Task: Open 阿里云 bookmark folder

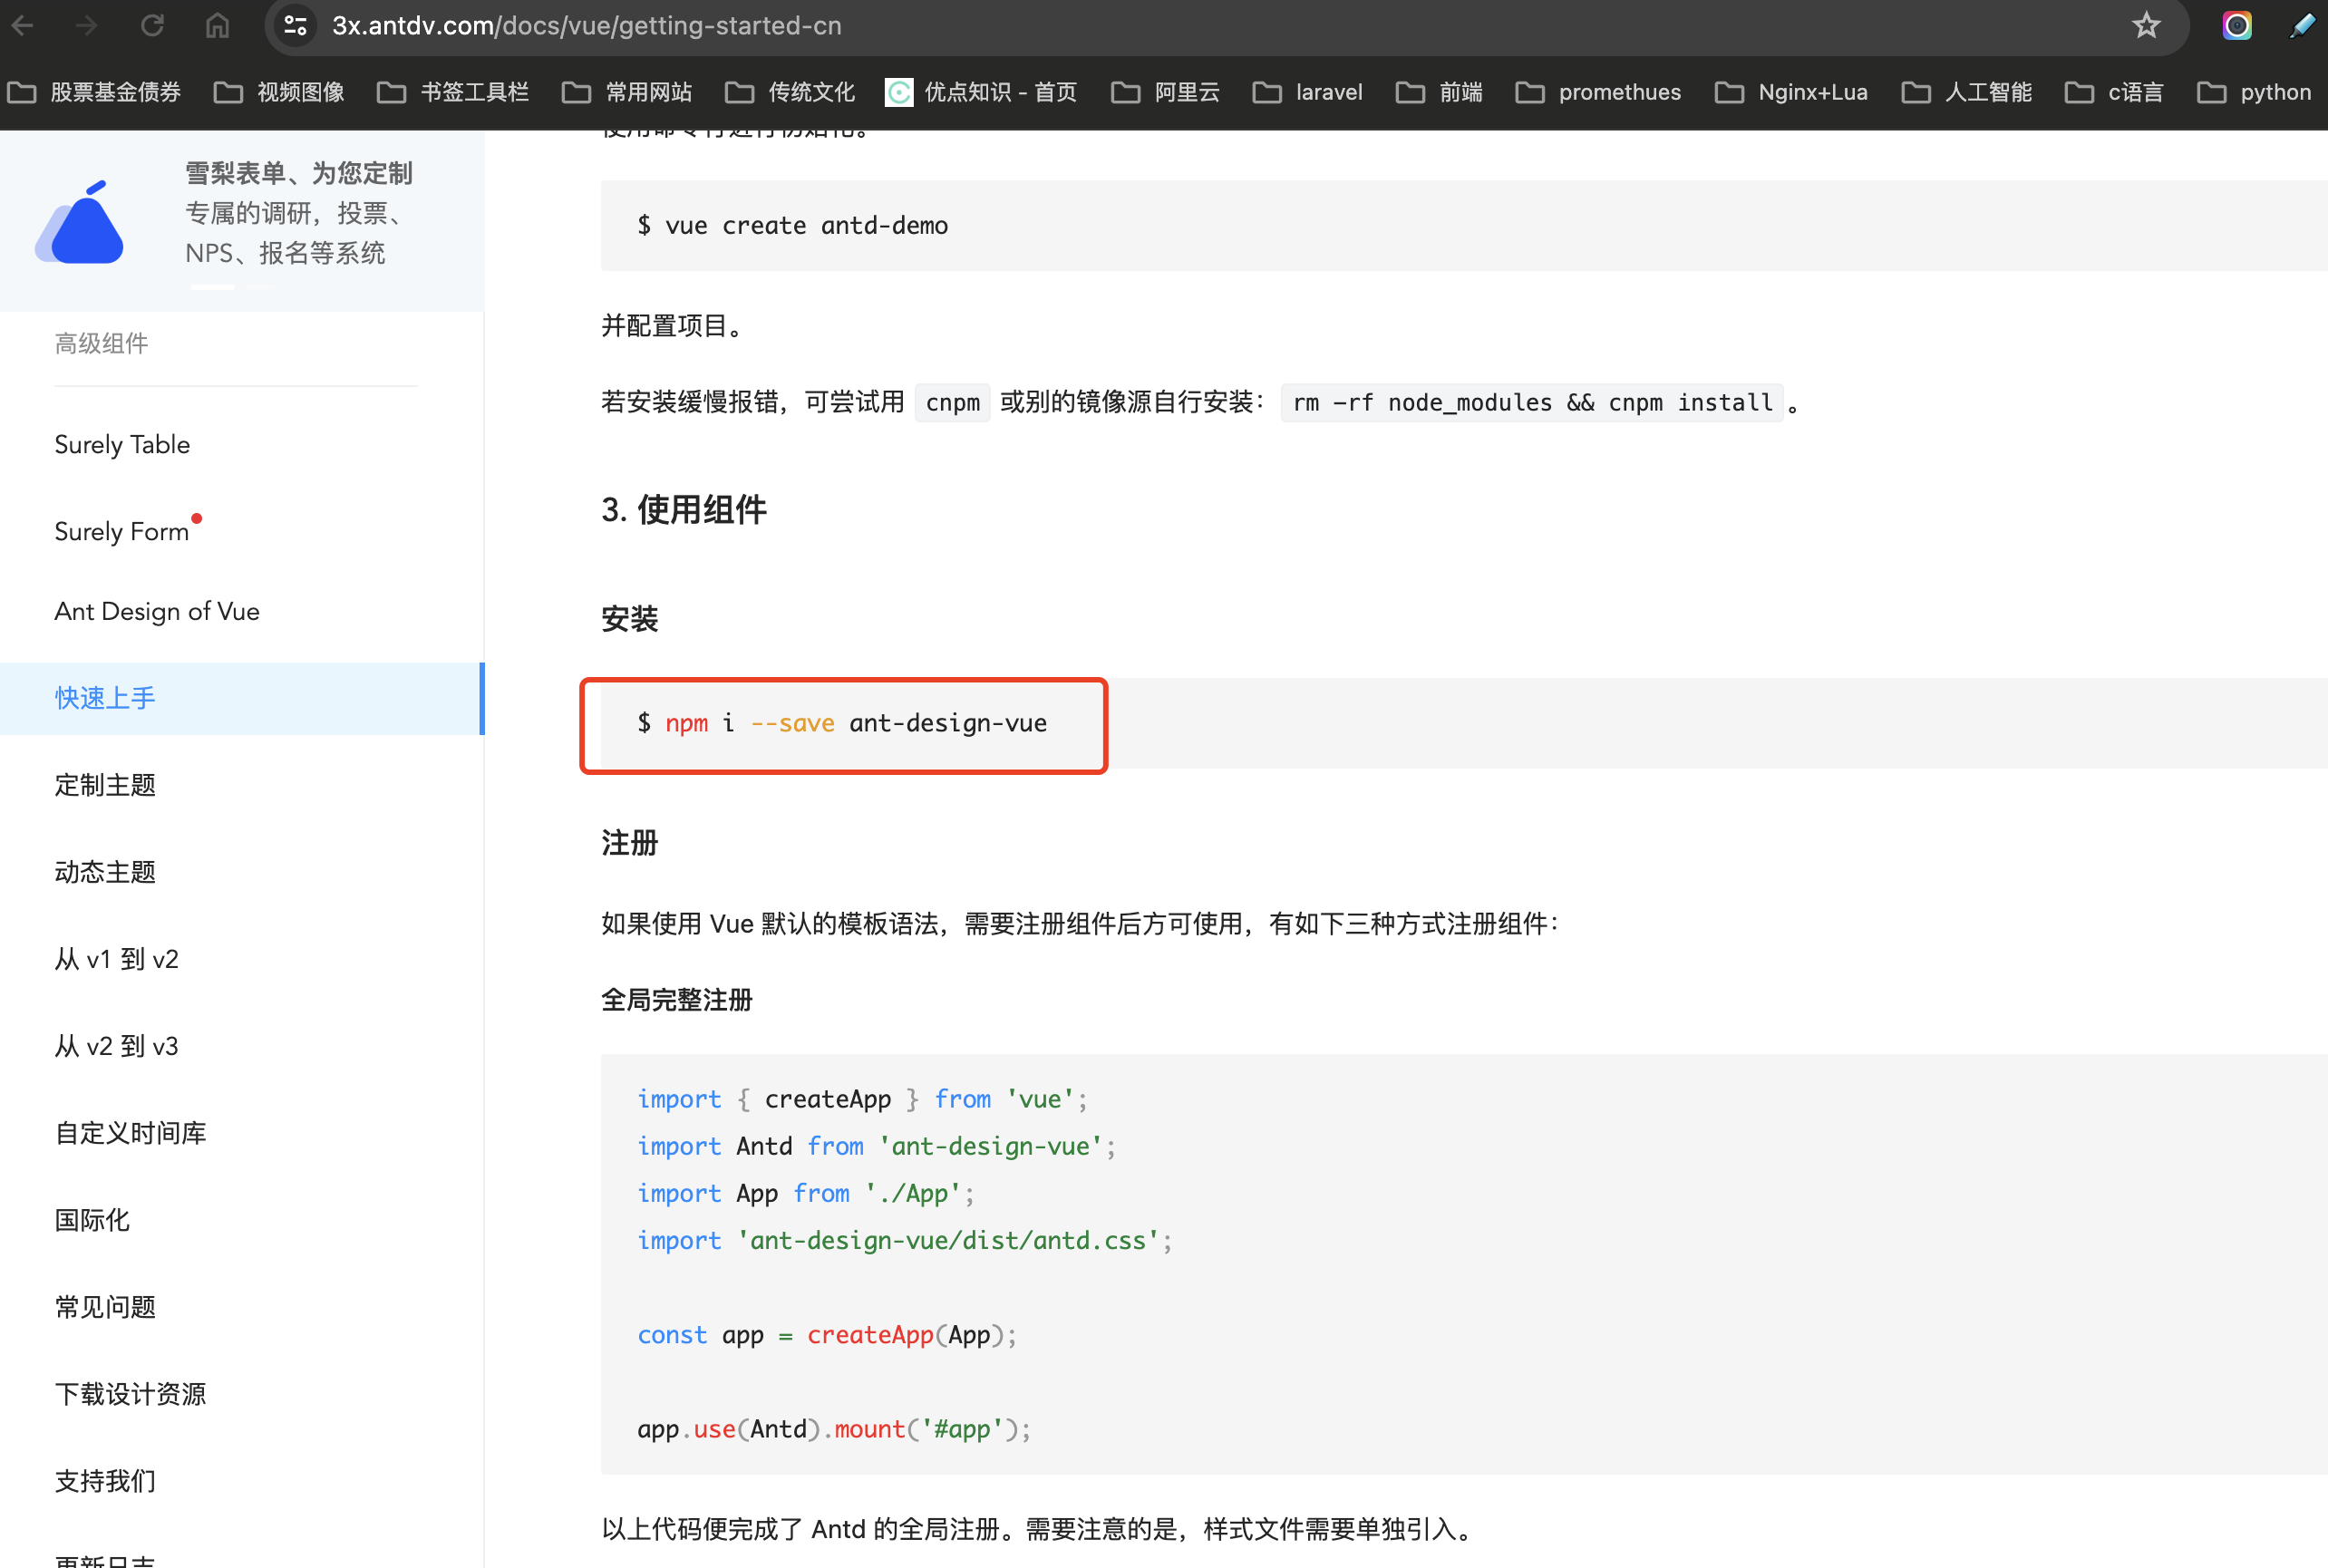Action: 1166,92
